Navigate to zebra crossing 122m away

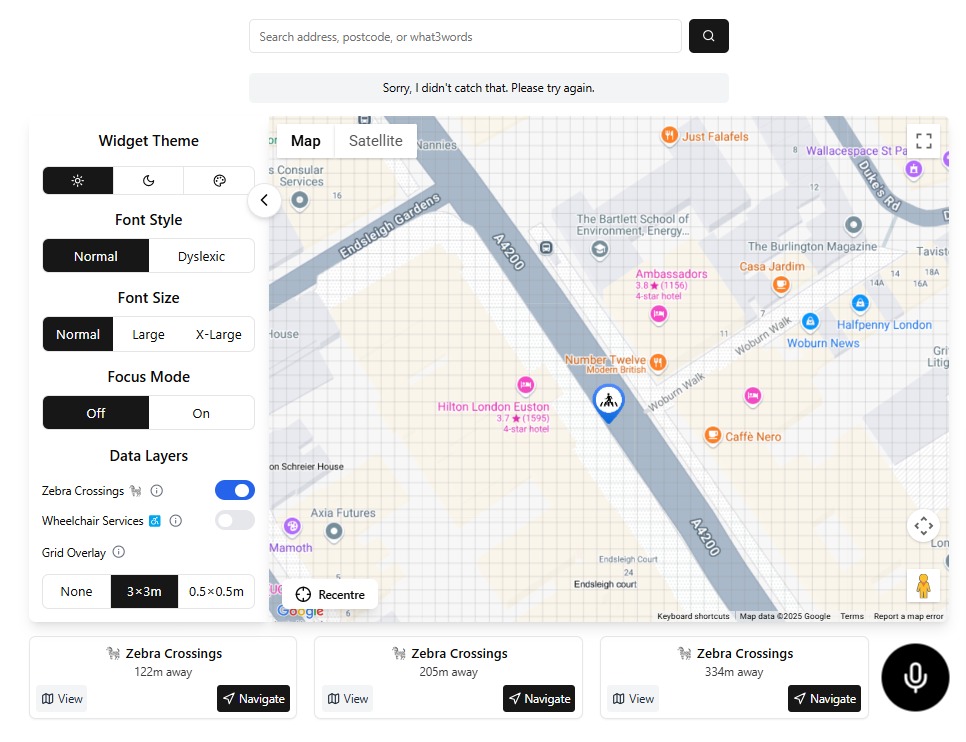pos(253,699)
